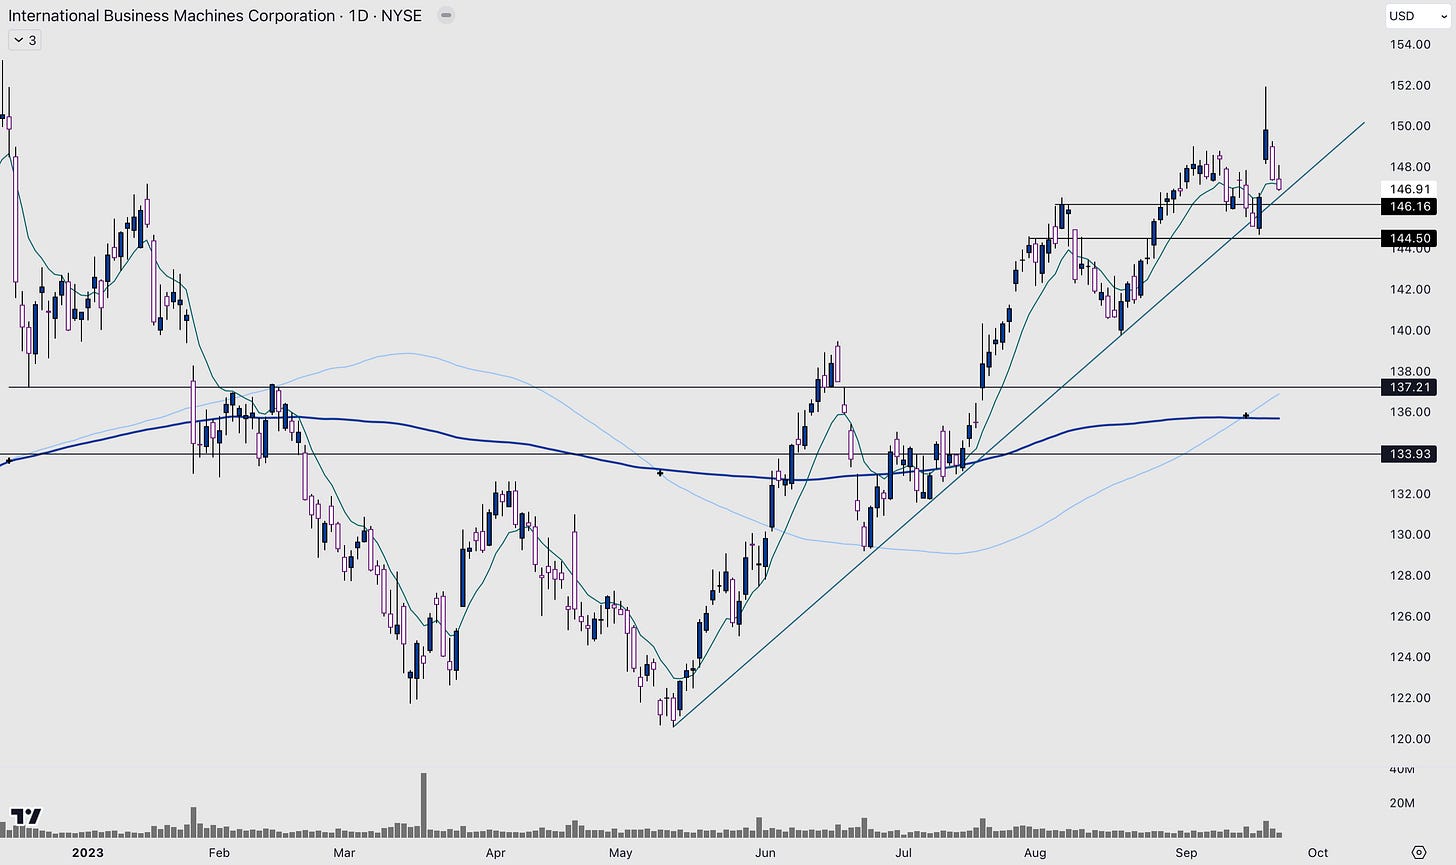
Task: Click the Apr label on time axis
Action: point(495,853)
